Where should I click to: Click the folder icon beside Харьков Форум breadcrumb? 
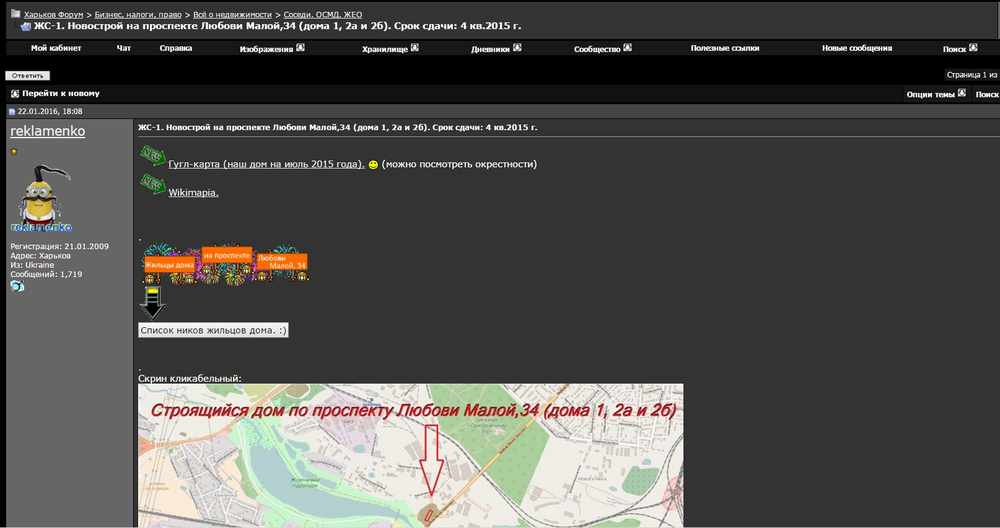pyautogui.click(x=16, y=14)
